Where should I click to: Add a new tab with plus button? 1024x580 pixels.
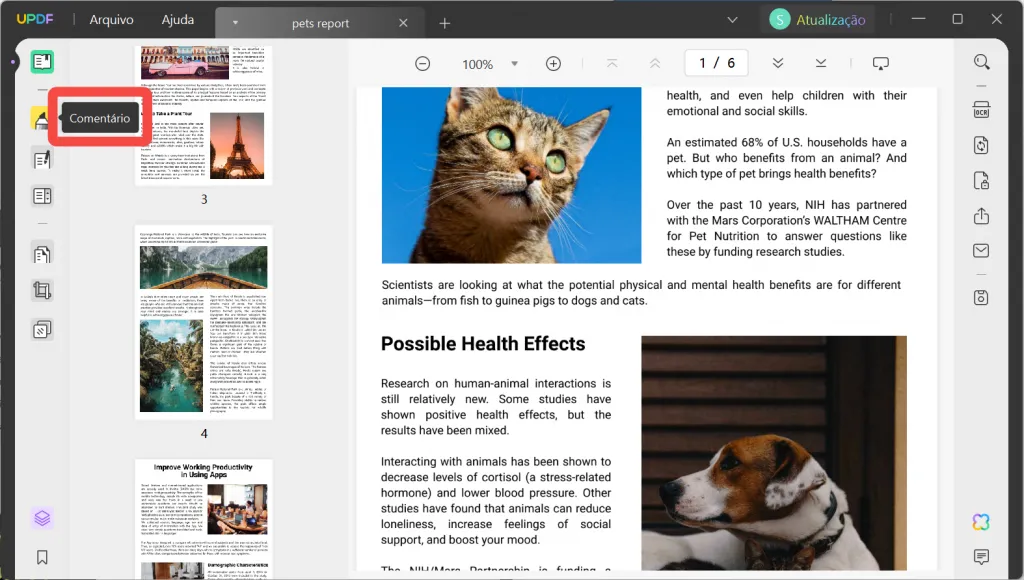pyautogui.click(x=445, y=24)
